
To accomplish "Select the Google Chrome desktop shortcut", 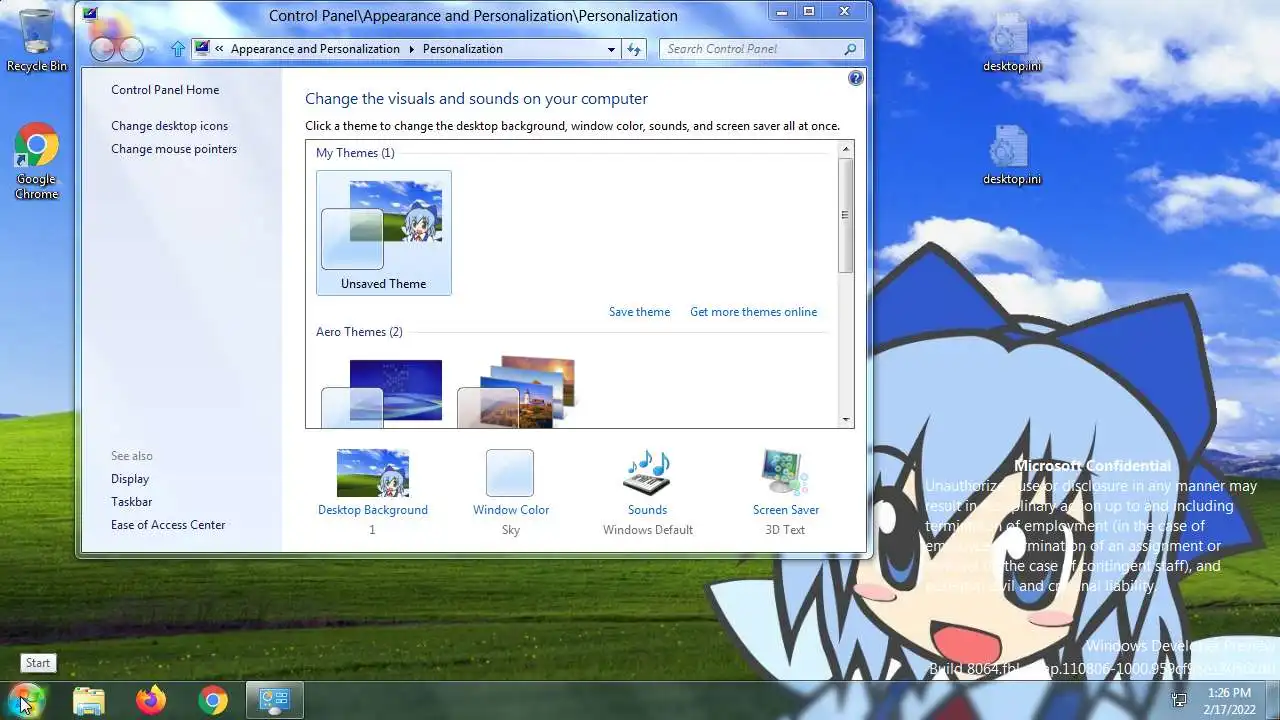I will (37, 161).
